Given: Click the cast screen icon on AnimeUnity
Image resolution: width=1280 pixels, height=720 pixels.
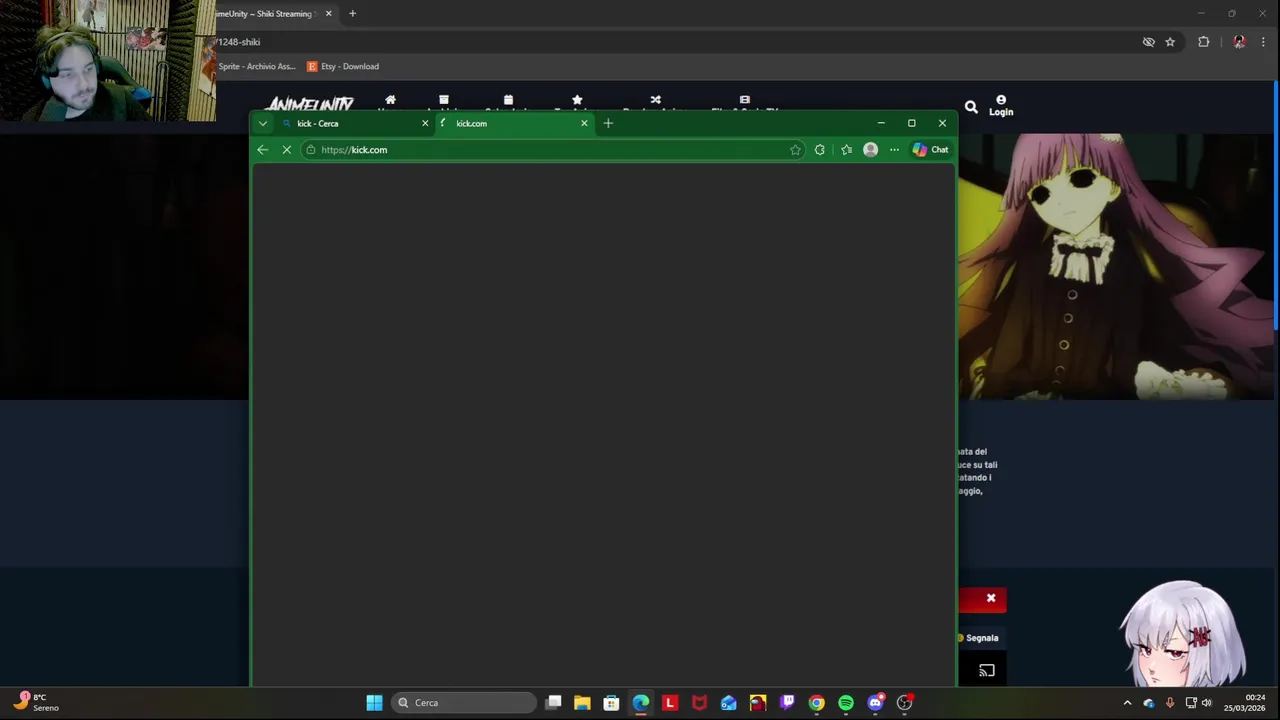Looking at the screenshot, I should [x=987, y=671].
